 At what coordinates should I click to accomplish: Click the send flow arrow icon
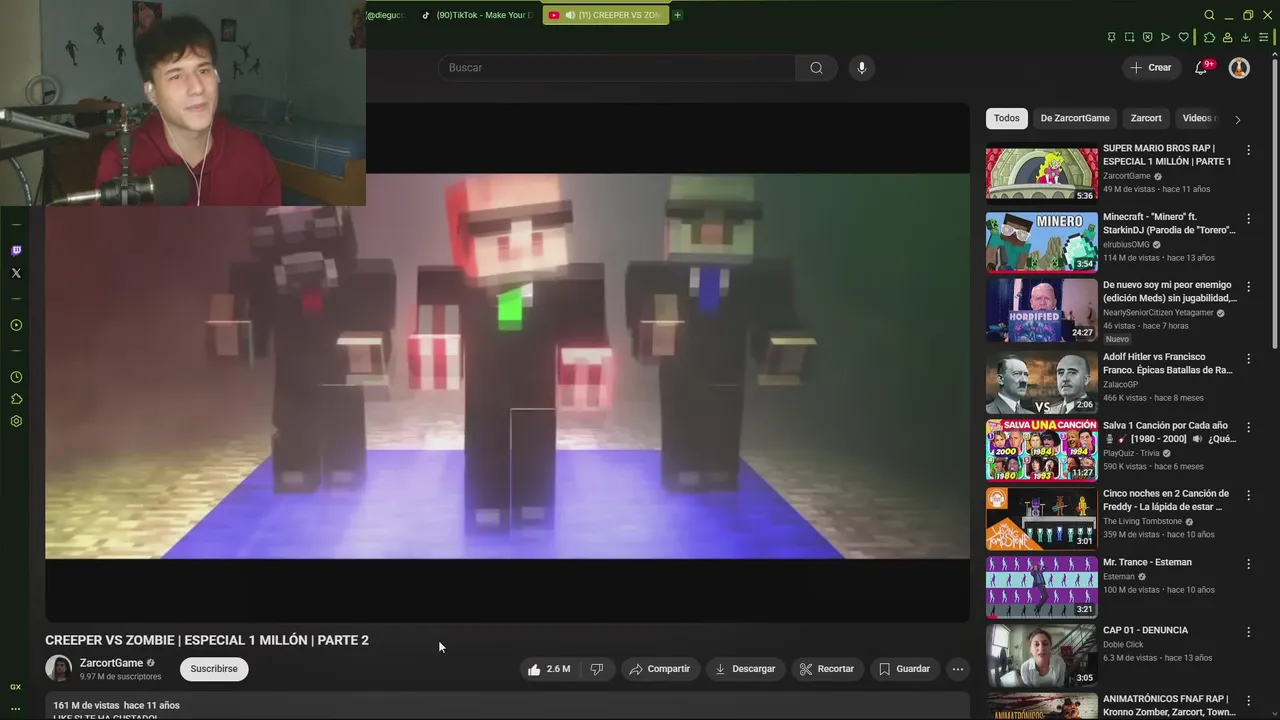pos(1165,37)
